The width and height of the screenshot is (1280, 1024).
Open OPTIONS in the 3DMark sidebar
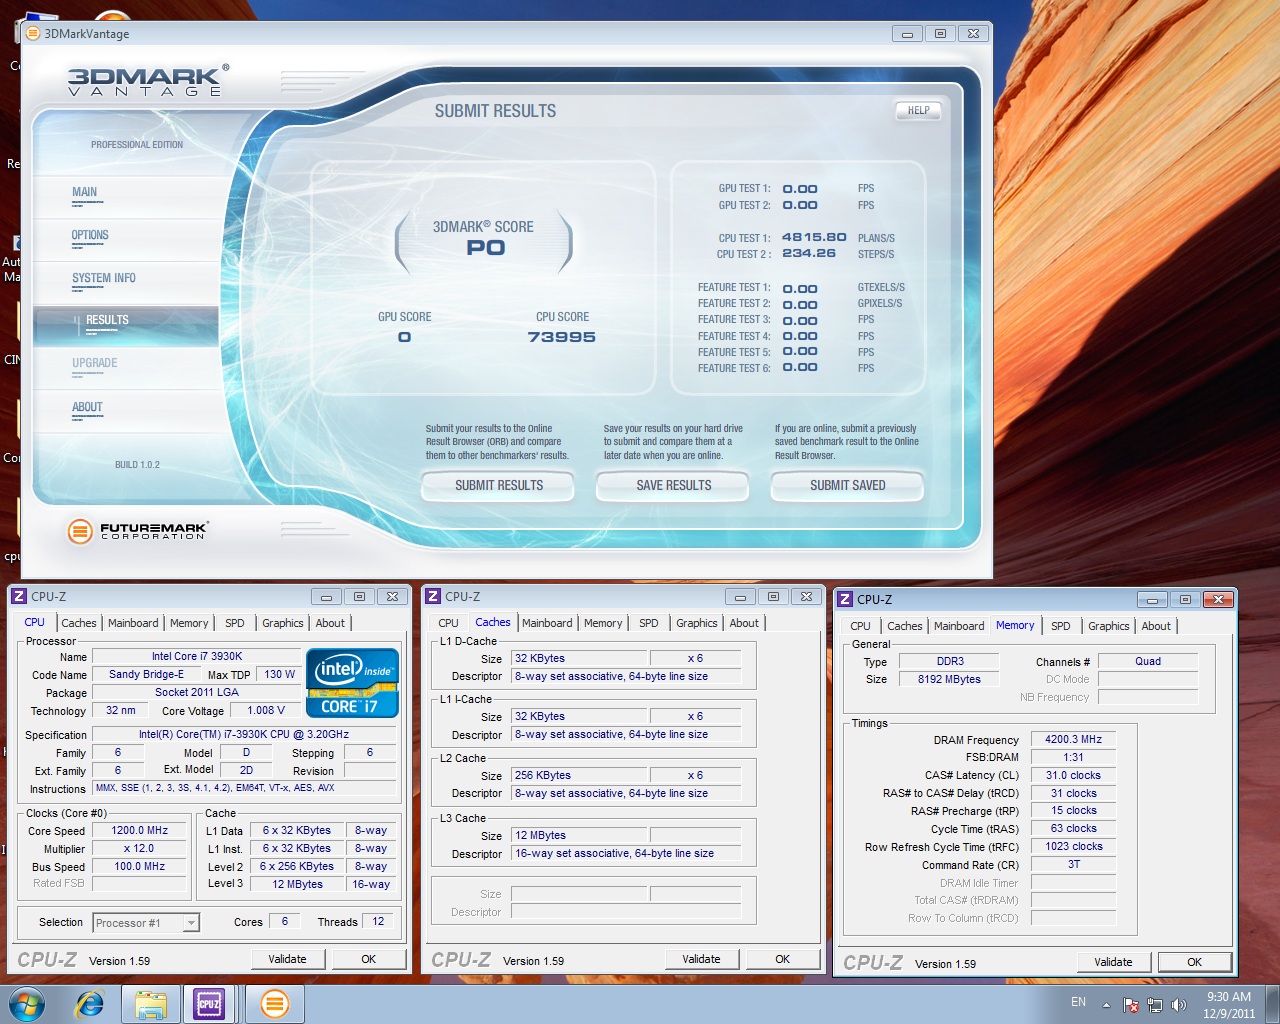click(x=90, y=235)
